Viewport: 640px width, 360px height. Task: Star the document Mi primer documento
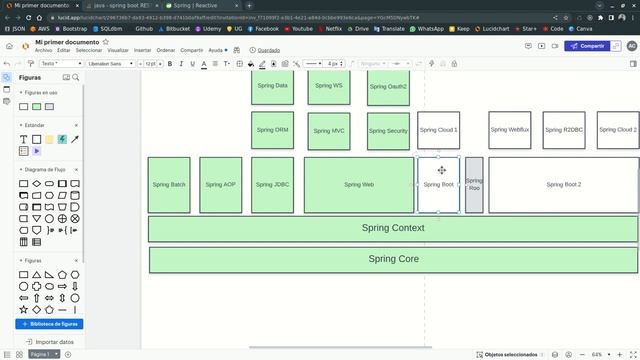tap(106, 42)
